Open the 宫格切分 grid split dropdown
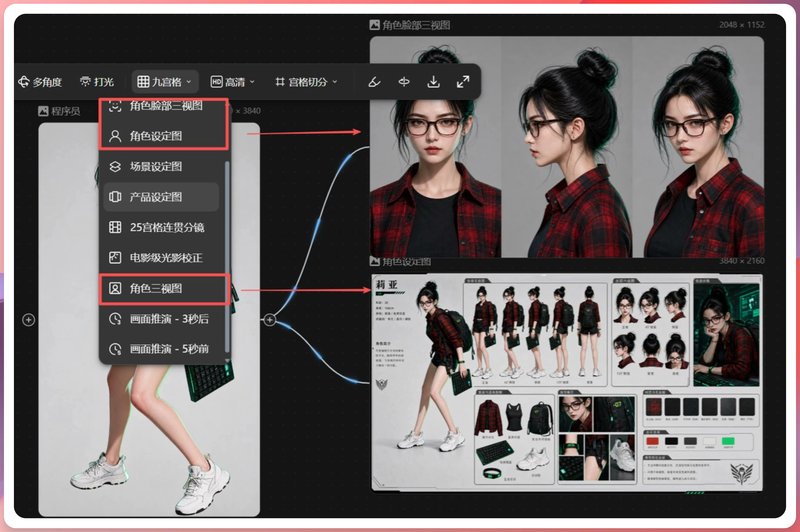Screen dimensions: 800x532 tap(306, 82)
